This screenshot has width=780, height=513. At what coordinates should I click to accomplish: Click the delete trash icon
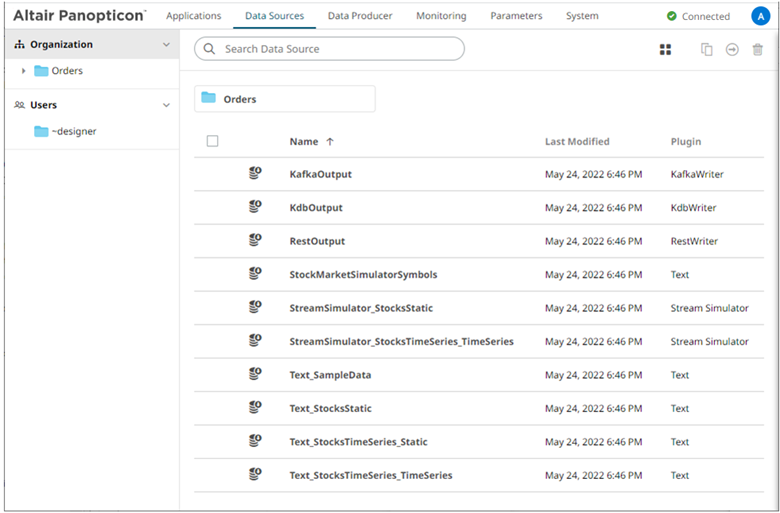click(757, 49)
